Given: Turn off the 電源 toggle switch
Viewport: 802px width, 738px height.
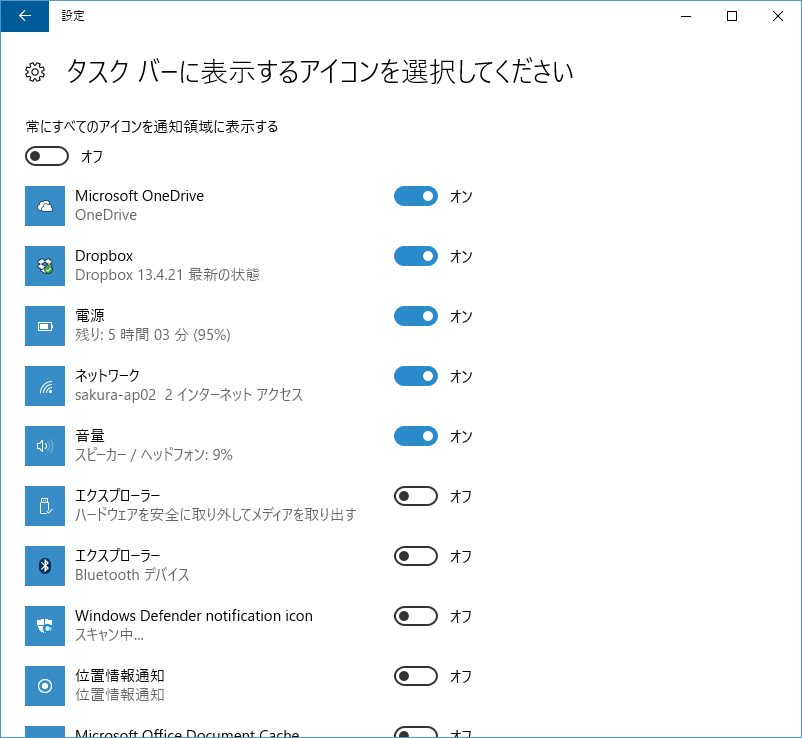Looking at the screenshot, I should pos(416,316).
